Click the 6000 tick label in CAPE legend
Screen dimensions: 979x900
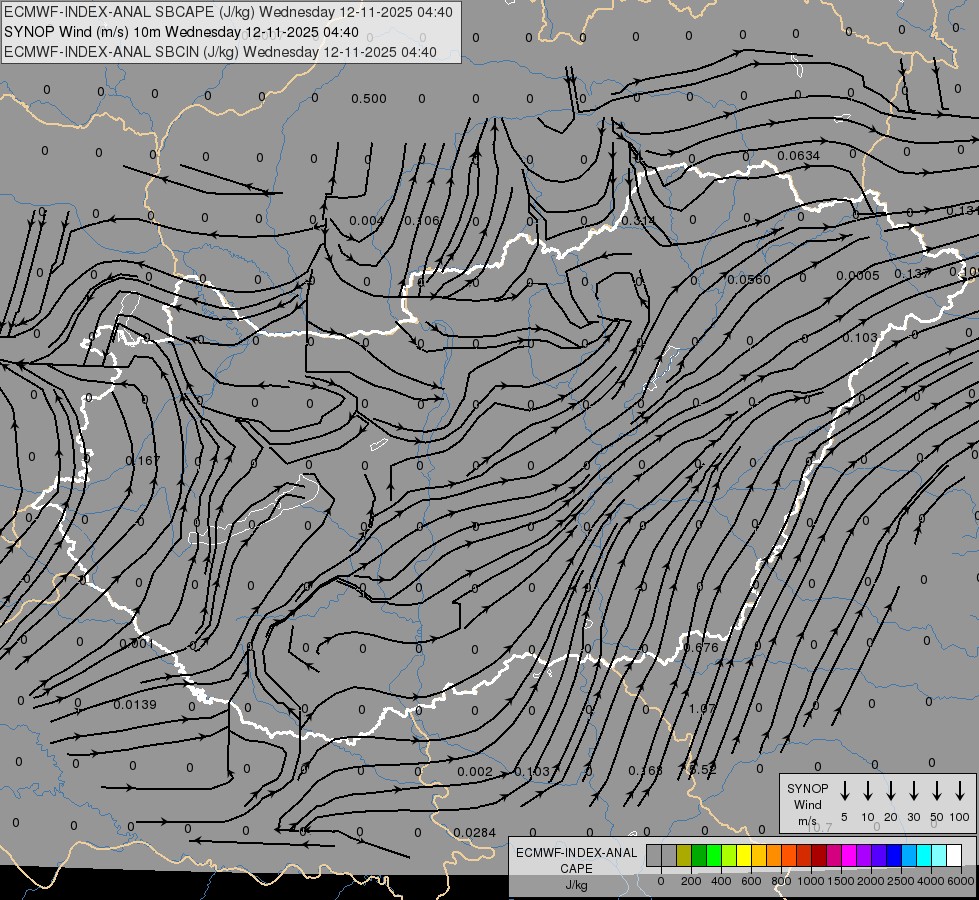961,881
